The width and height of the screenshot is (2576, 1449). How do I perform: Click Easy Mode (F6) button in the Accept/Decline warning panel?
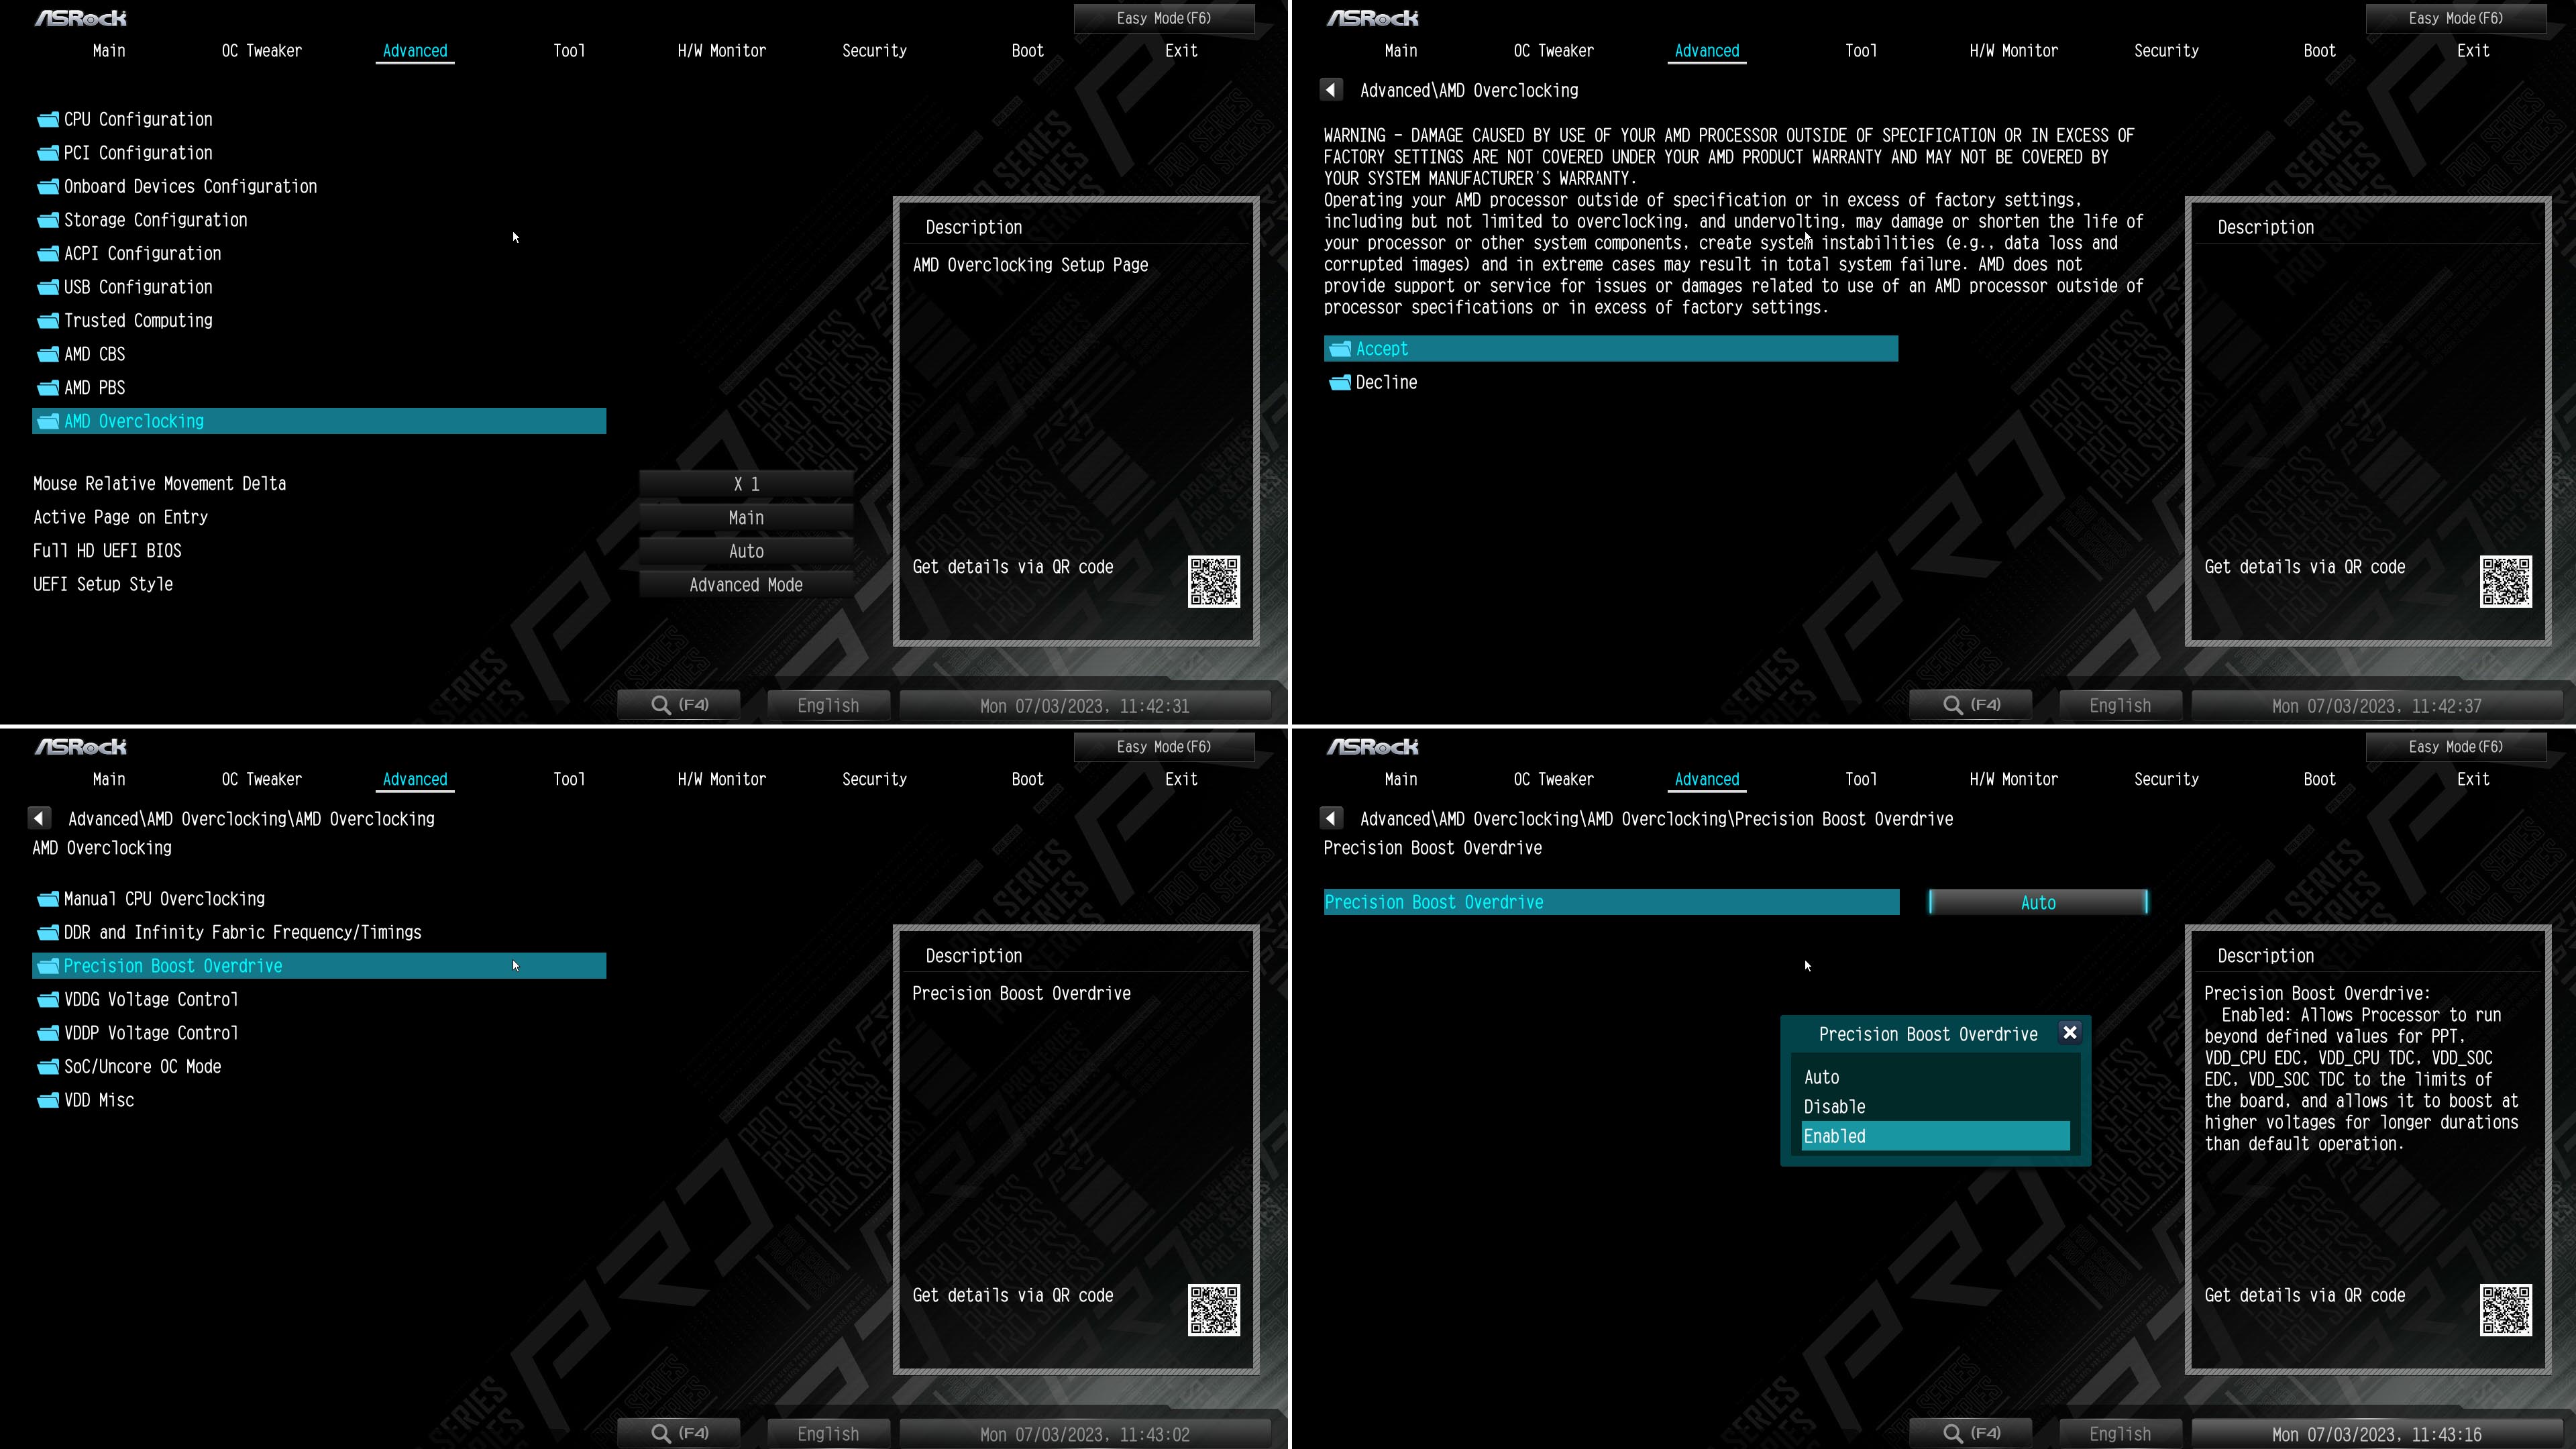(x=2455, y=18)
